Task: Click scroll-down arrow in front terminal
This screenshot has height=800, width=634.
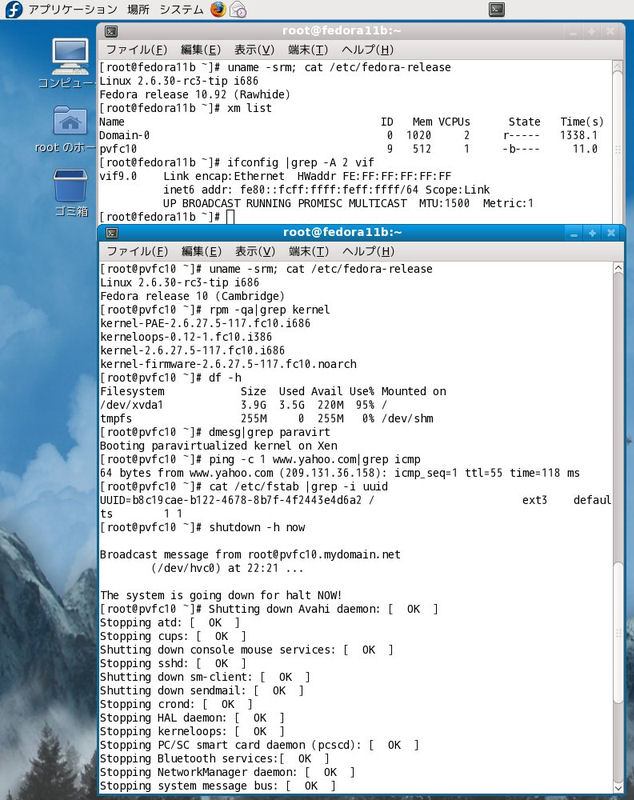Action: pos(618,788)
